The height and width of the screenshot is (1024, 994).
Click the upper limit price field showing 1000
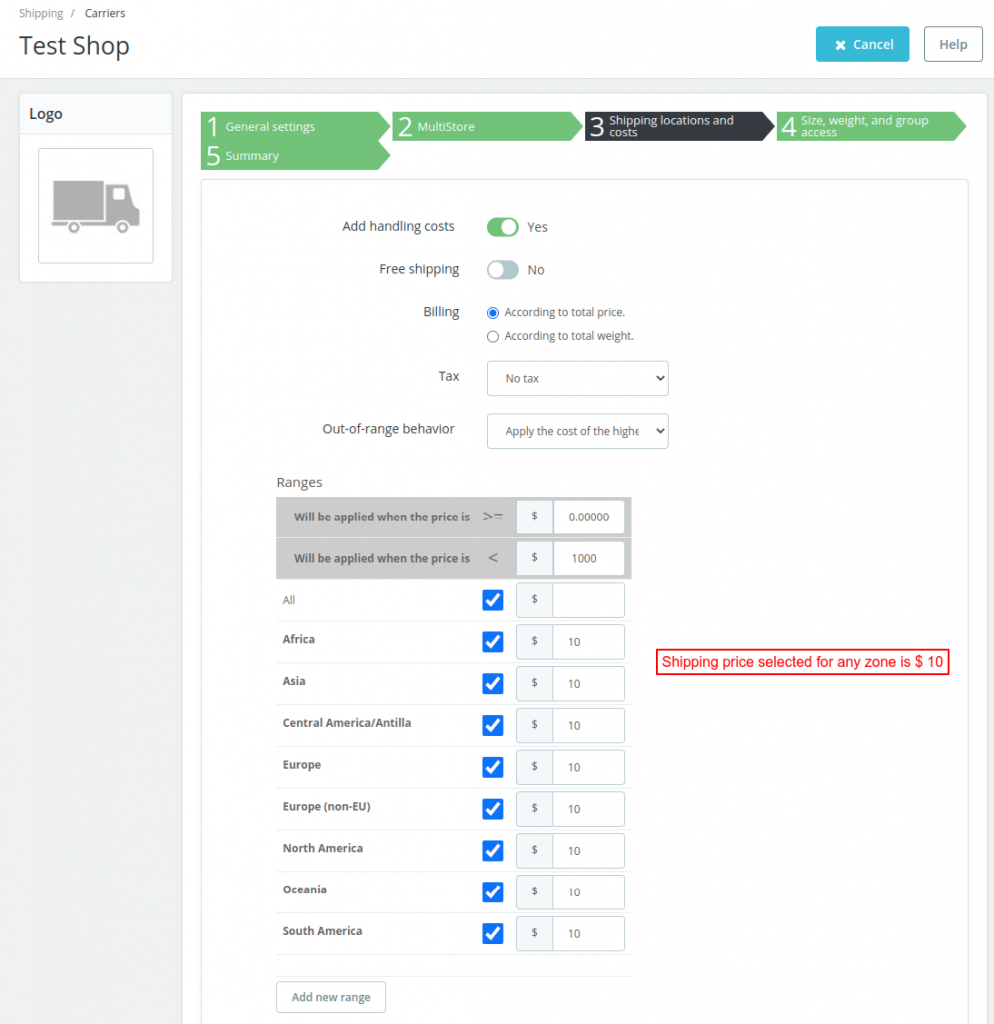point(588,559)
